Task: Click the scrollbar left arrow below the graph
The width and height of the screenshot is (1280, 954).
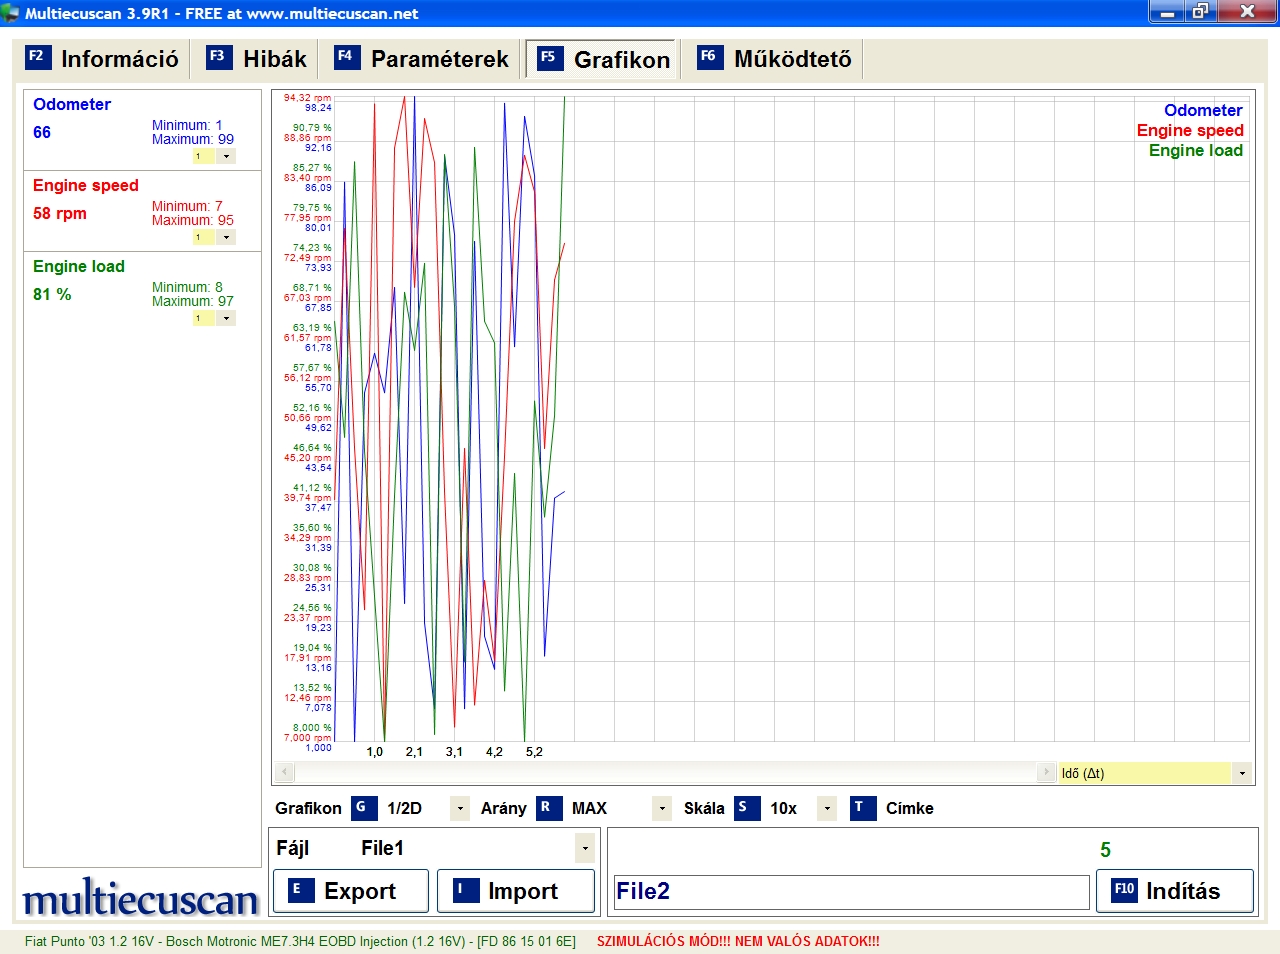Action: pos(284,773)
